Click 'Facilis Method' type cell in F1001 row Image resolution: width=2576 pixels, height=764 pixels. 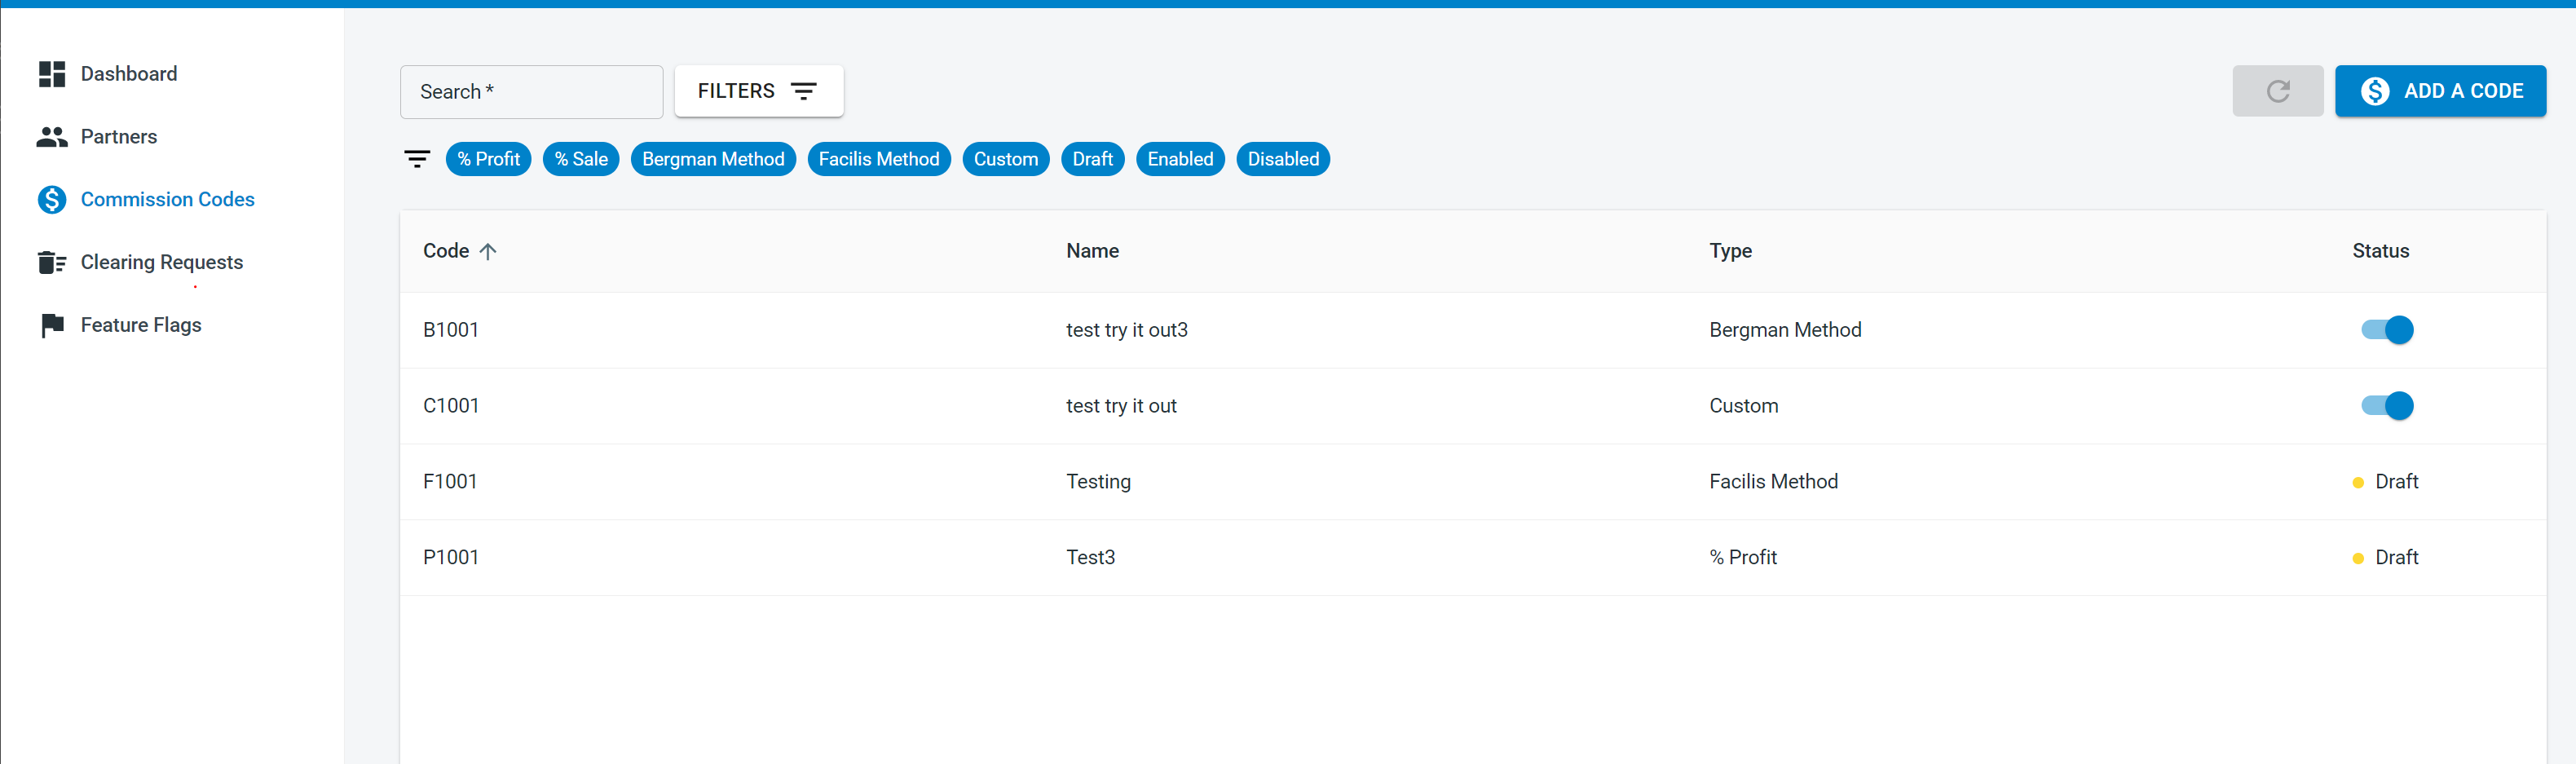tap(1773, 482)
